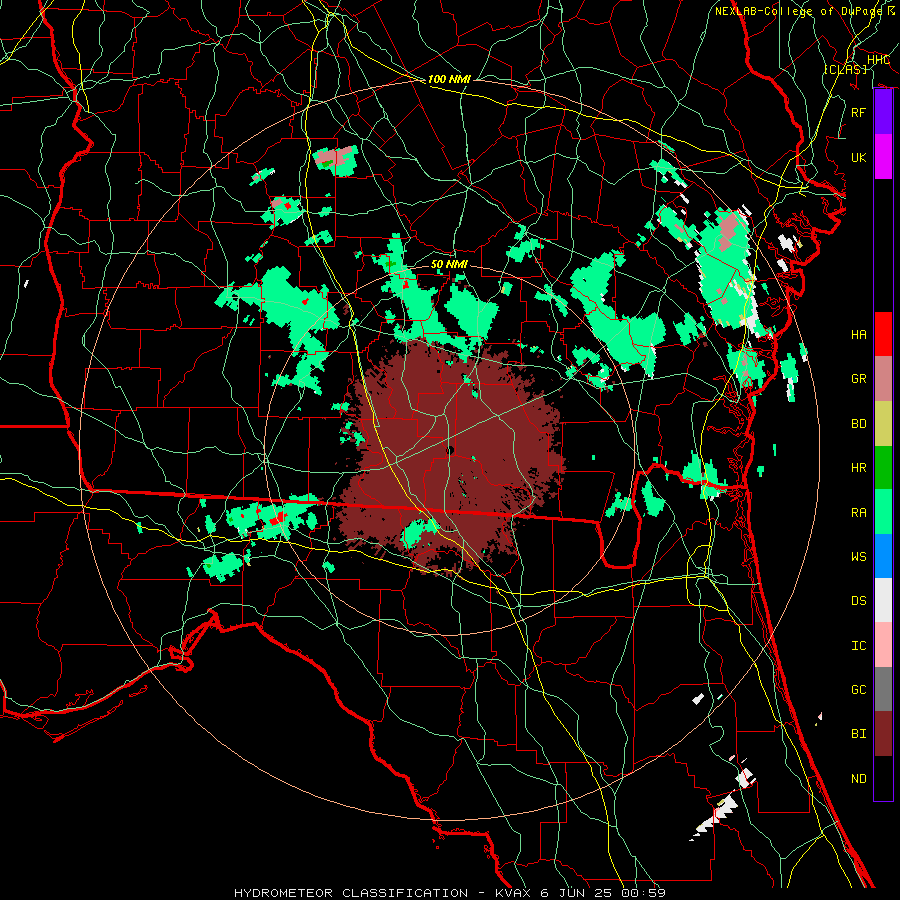900x900 pixels.
Task: Click the DS white legend swatch
Action: [x=883, y=600]
